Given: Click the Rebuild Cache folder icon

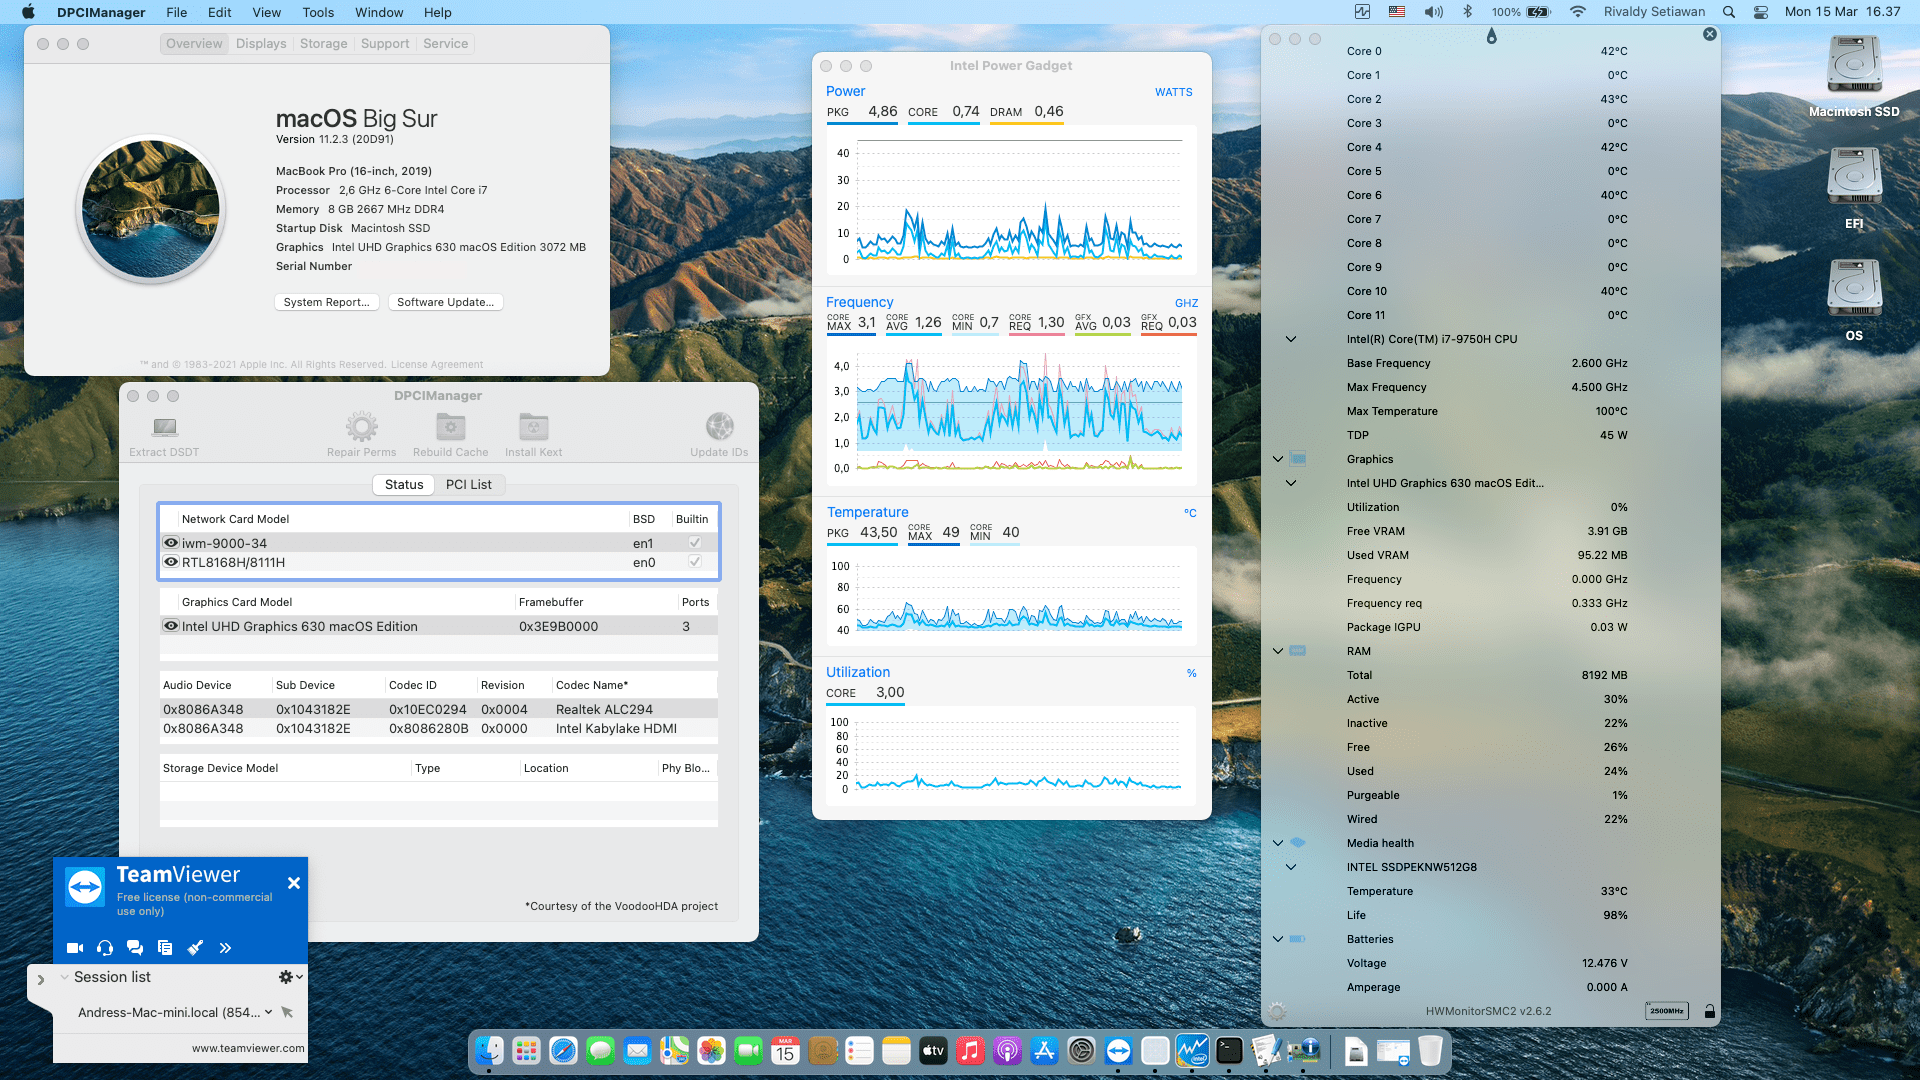Looking at the screenshot, I should [450, 427].
